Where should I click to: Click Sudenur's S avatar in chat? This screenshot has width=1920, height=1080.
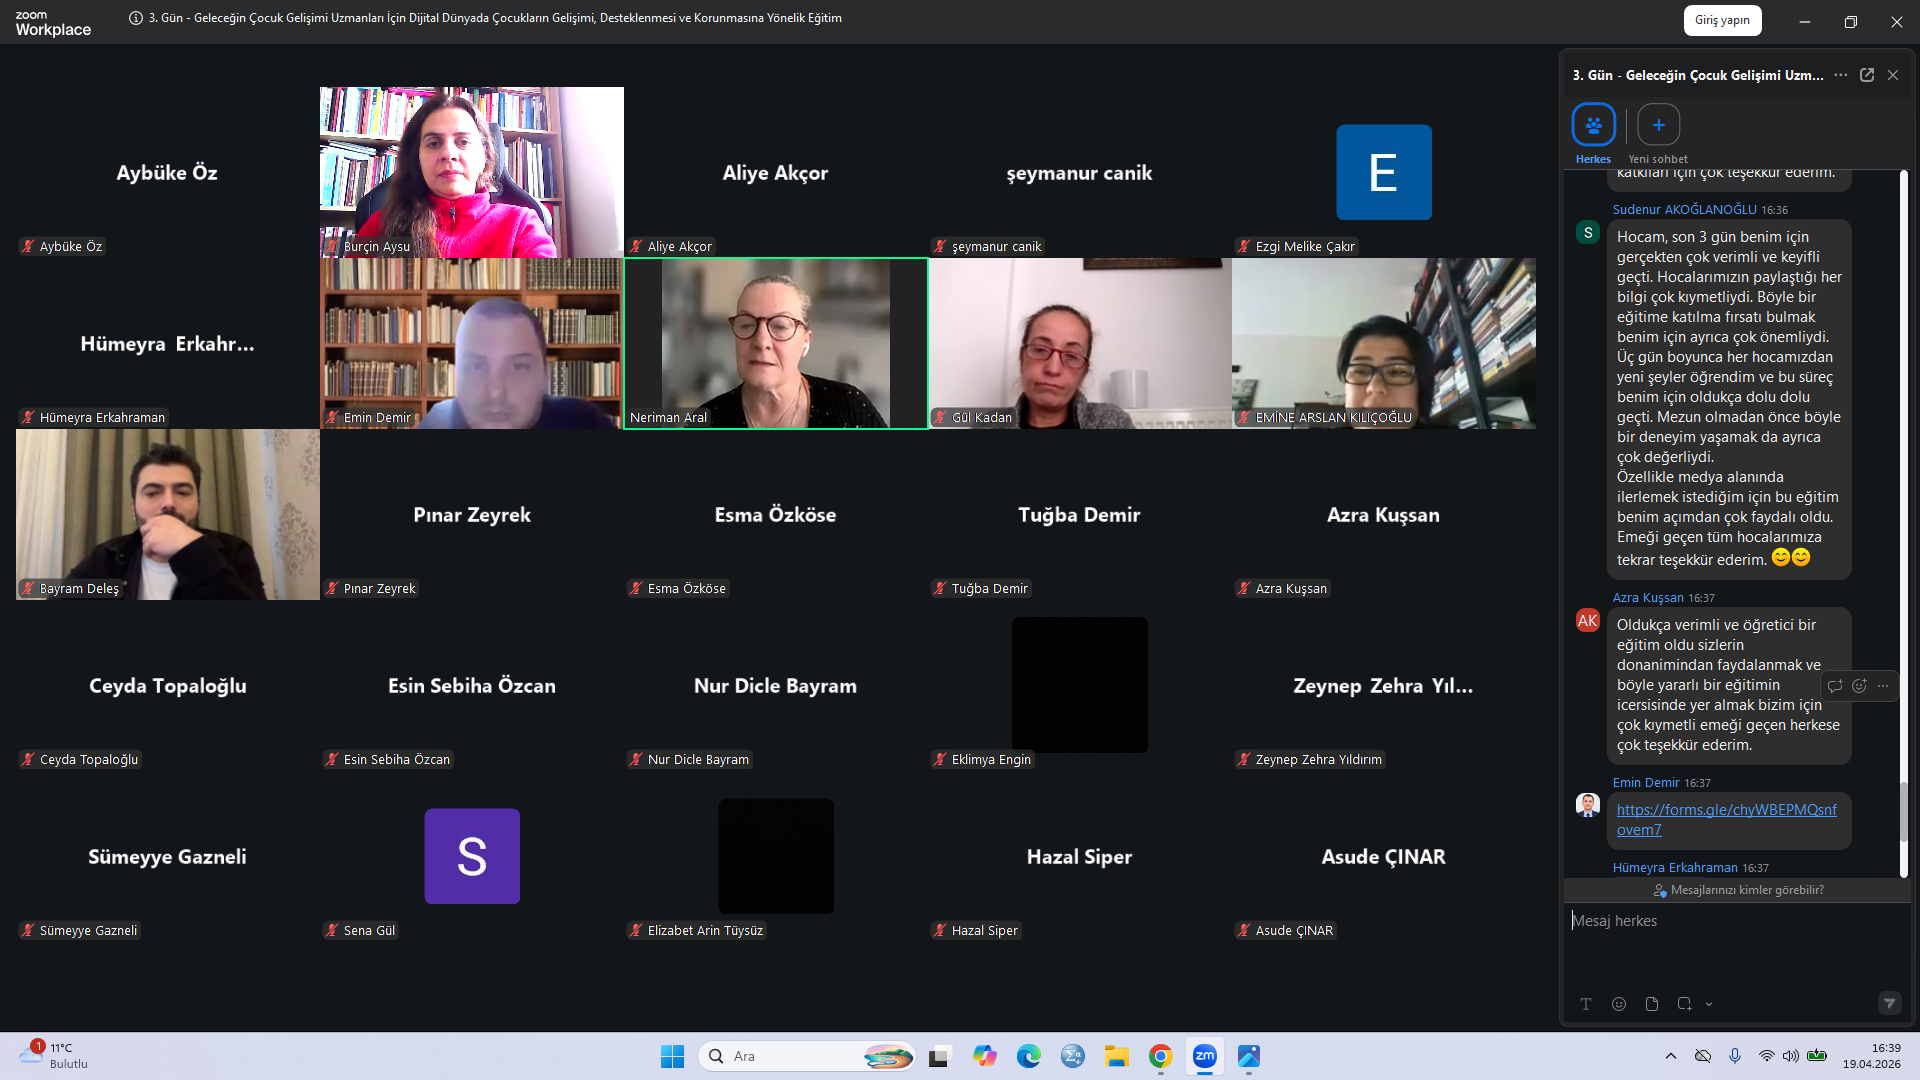click(1588, 232)
